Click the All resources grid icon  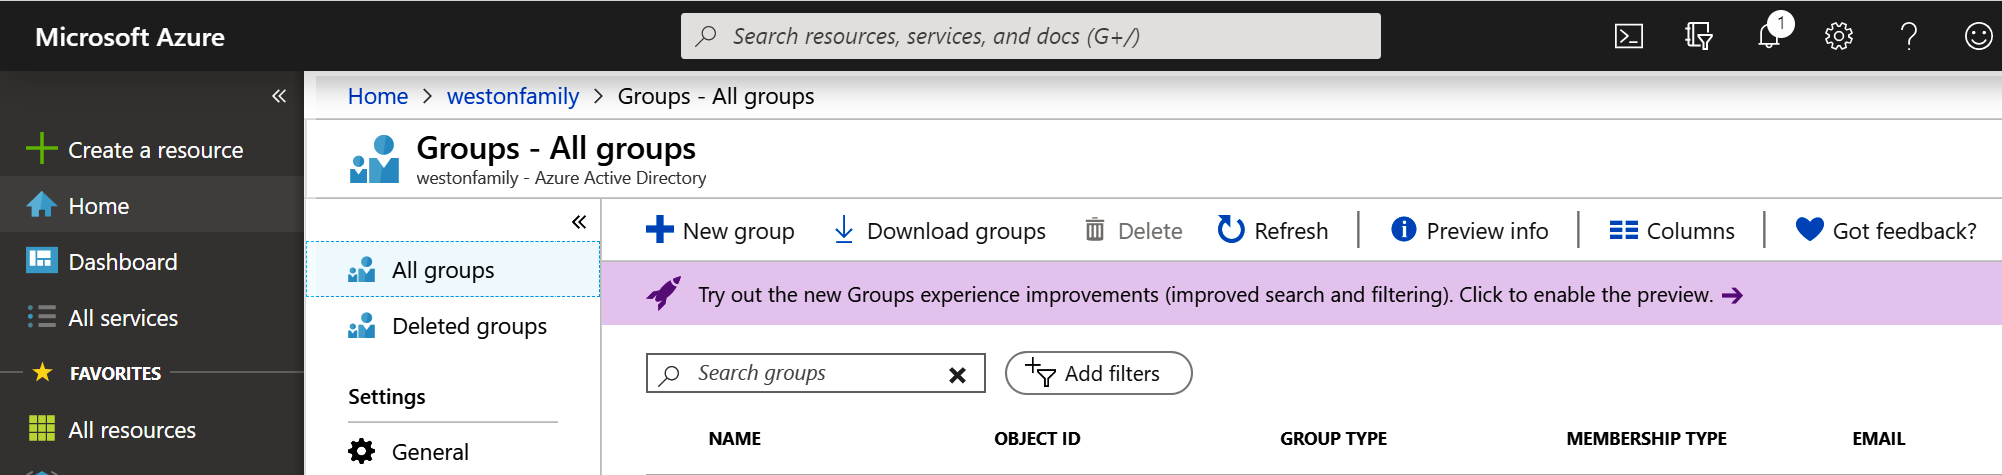click(x=42, y=429)
